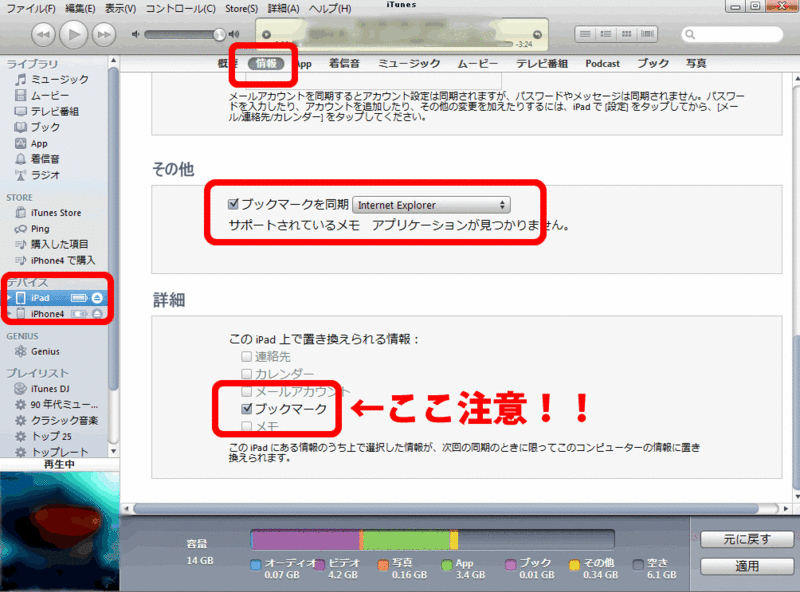The height and width of the screenshot is (592, 800).
Task: Open the 編集(E) menu
Action: (80, 9)
